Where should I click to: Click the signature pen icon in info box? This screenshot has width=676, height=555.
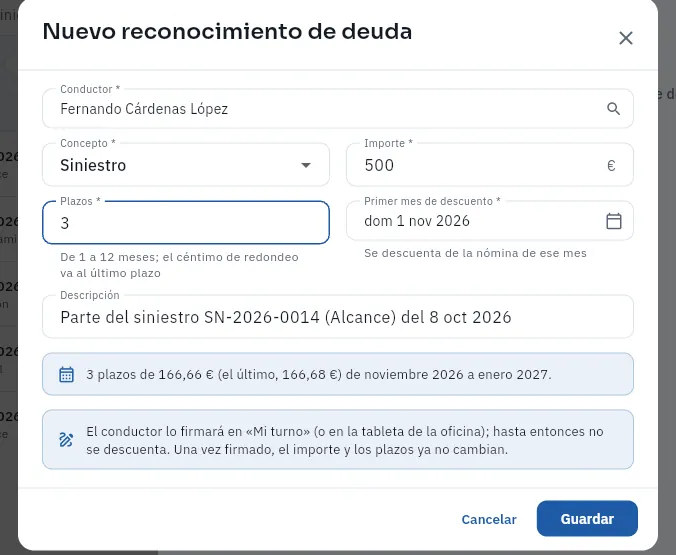pos(66,440)
